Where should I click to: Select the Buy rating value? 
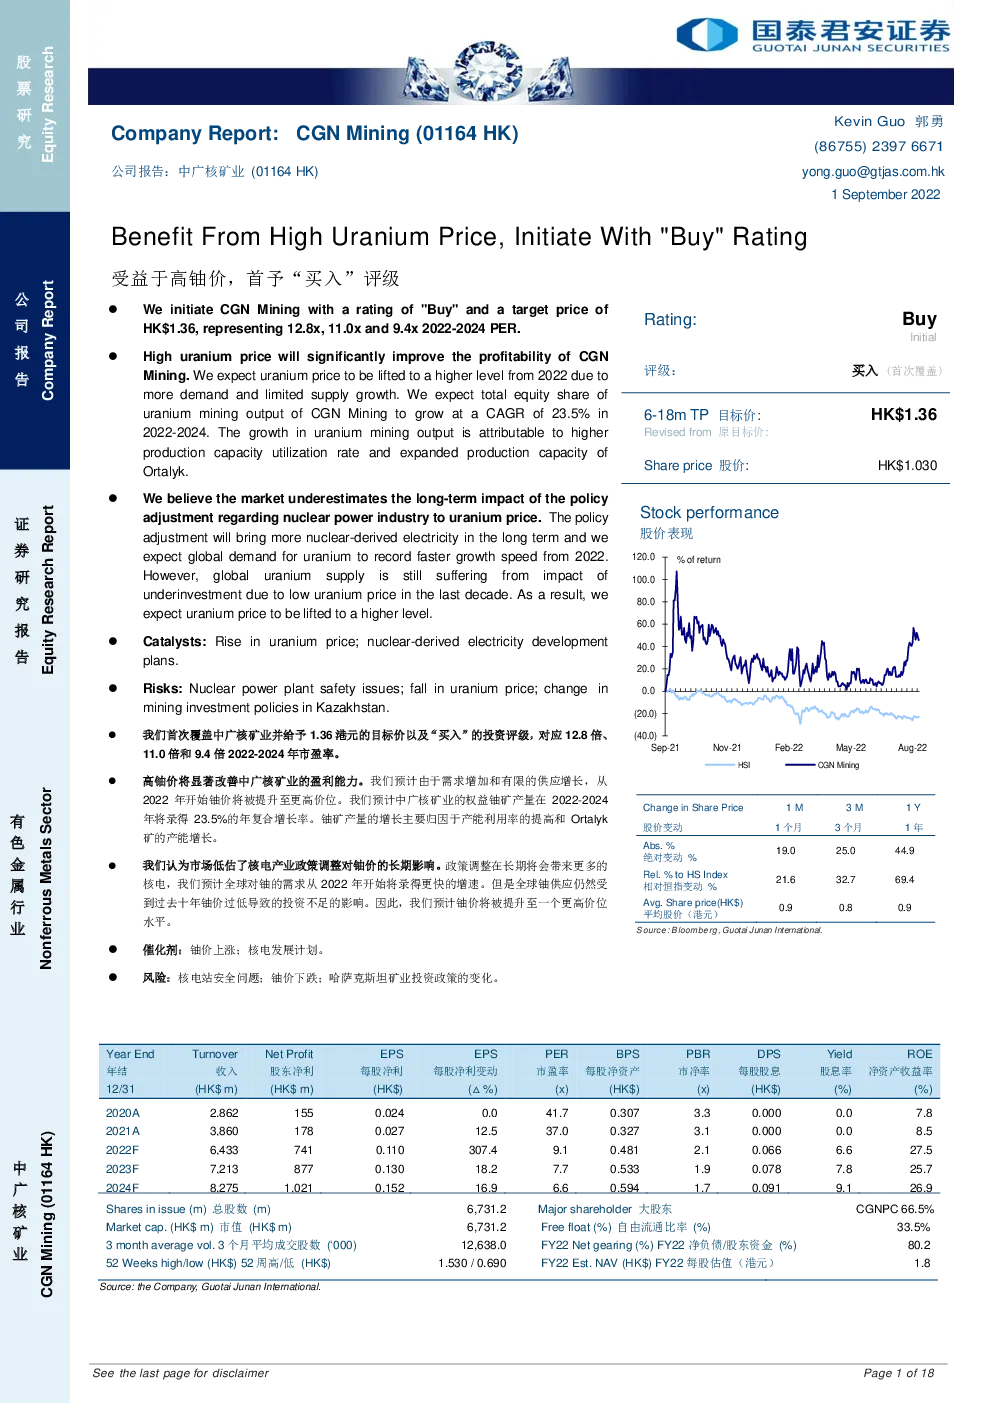click(919, 318)
